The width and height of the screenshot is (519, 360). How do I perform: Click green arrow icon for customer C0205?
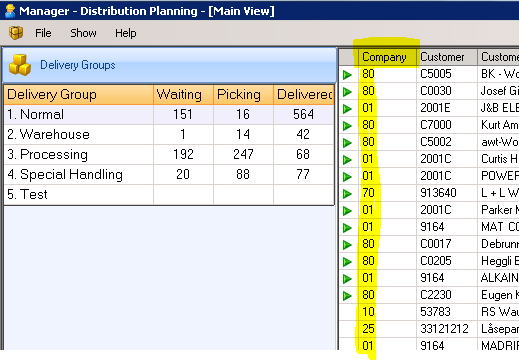(x=347, y=261)
